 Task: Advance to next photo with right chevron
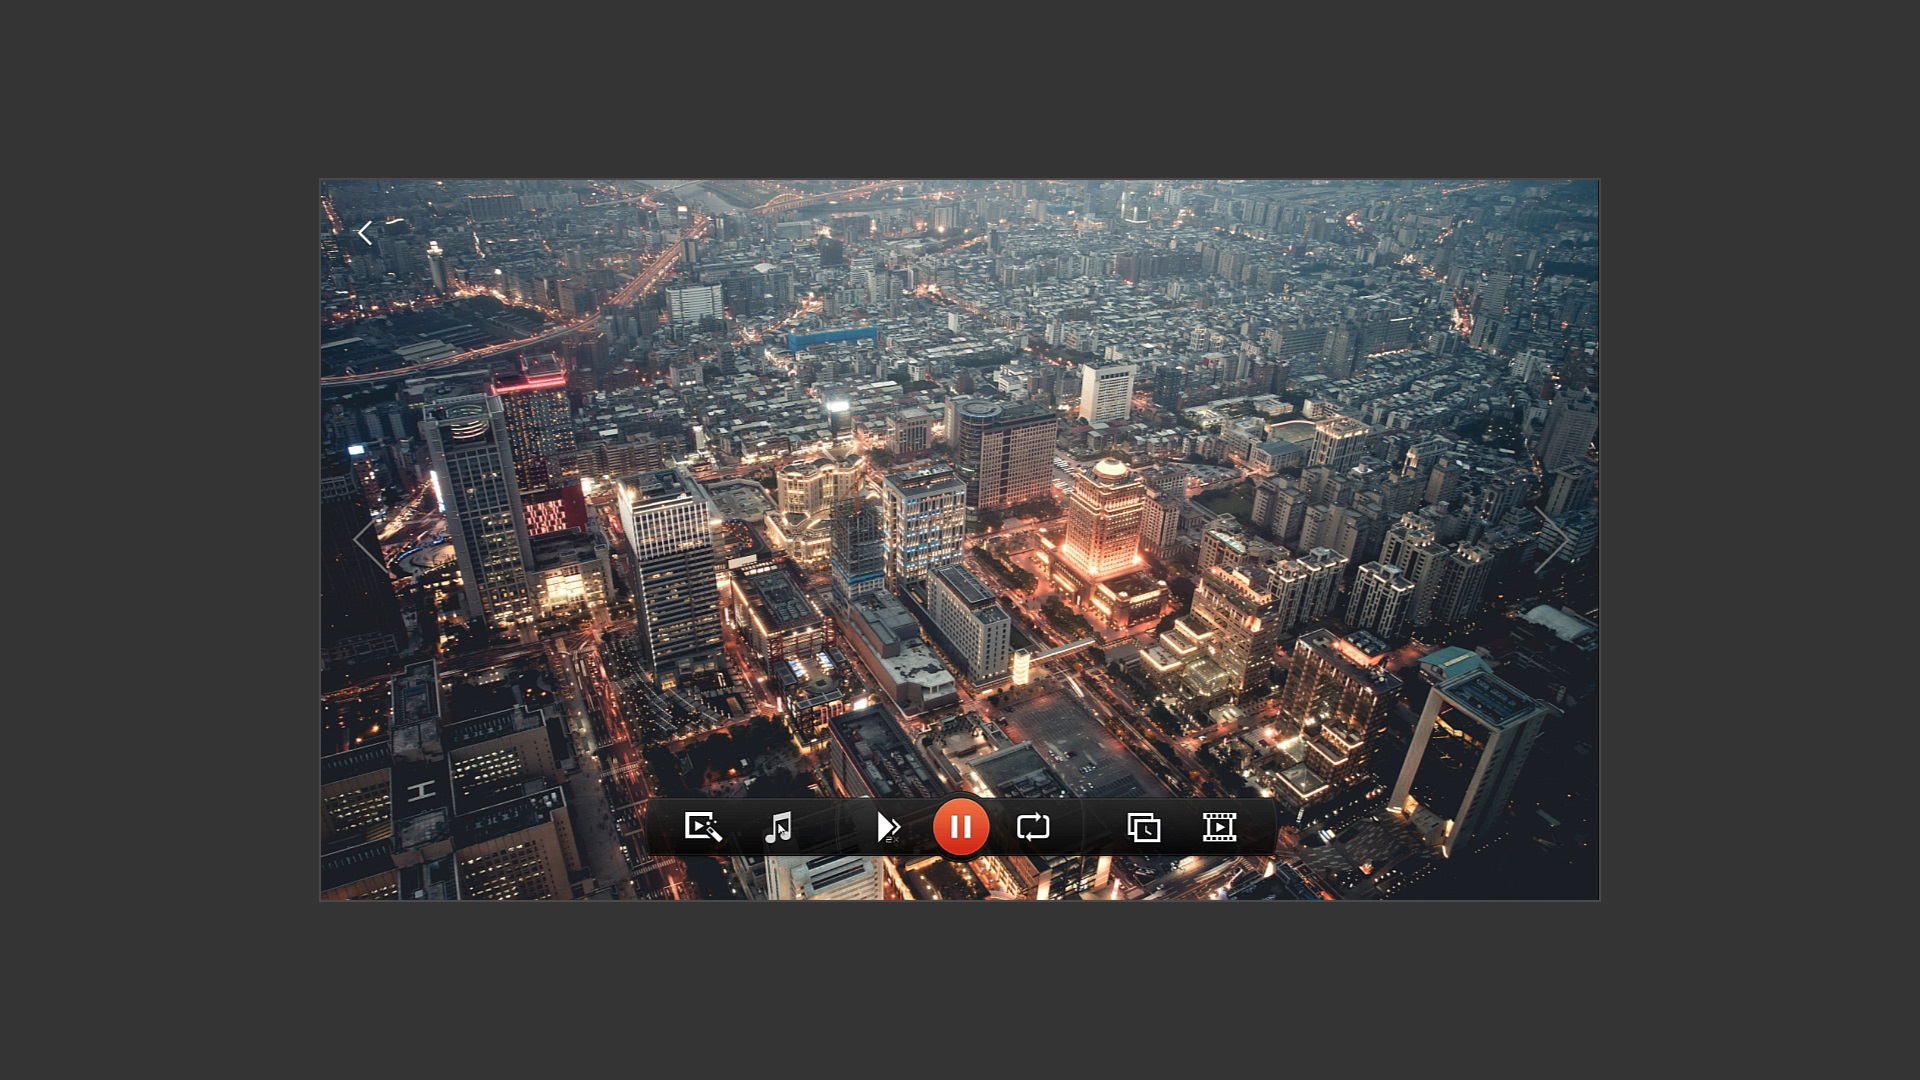point(1551,541)
